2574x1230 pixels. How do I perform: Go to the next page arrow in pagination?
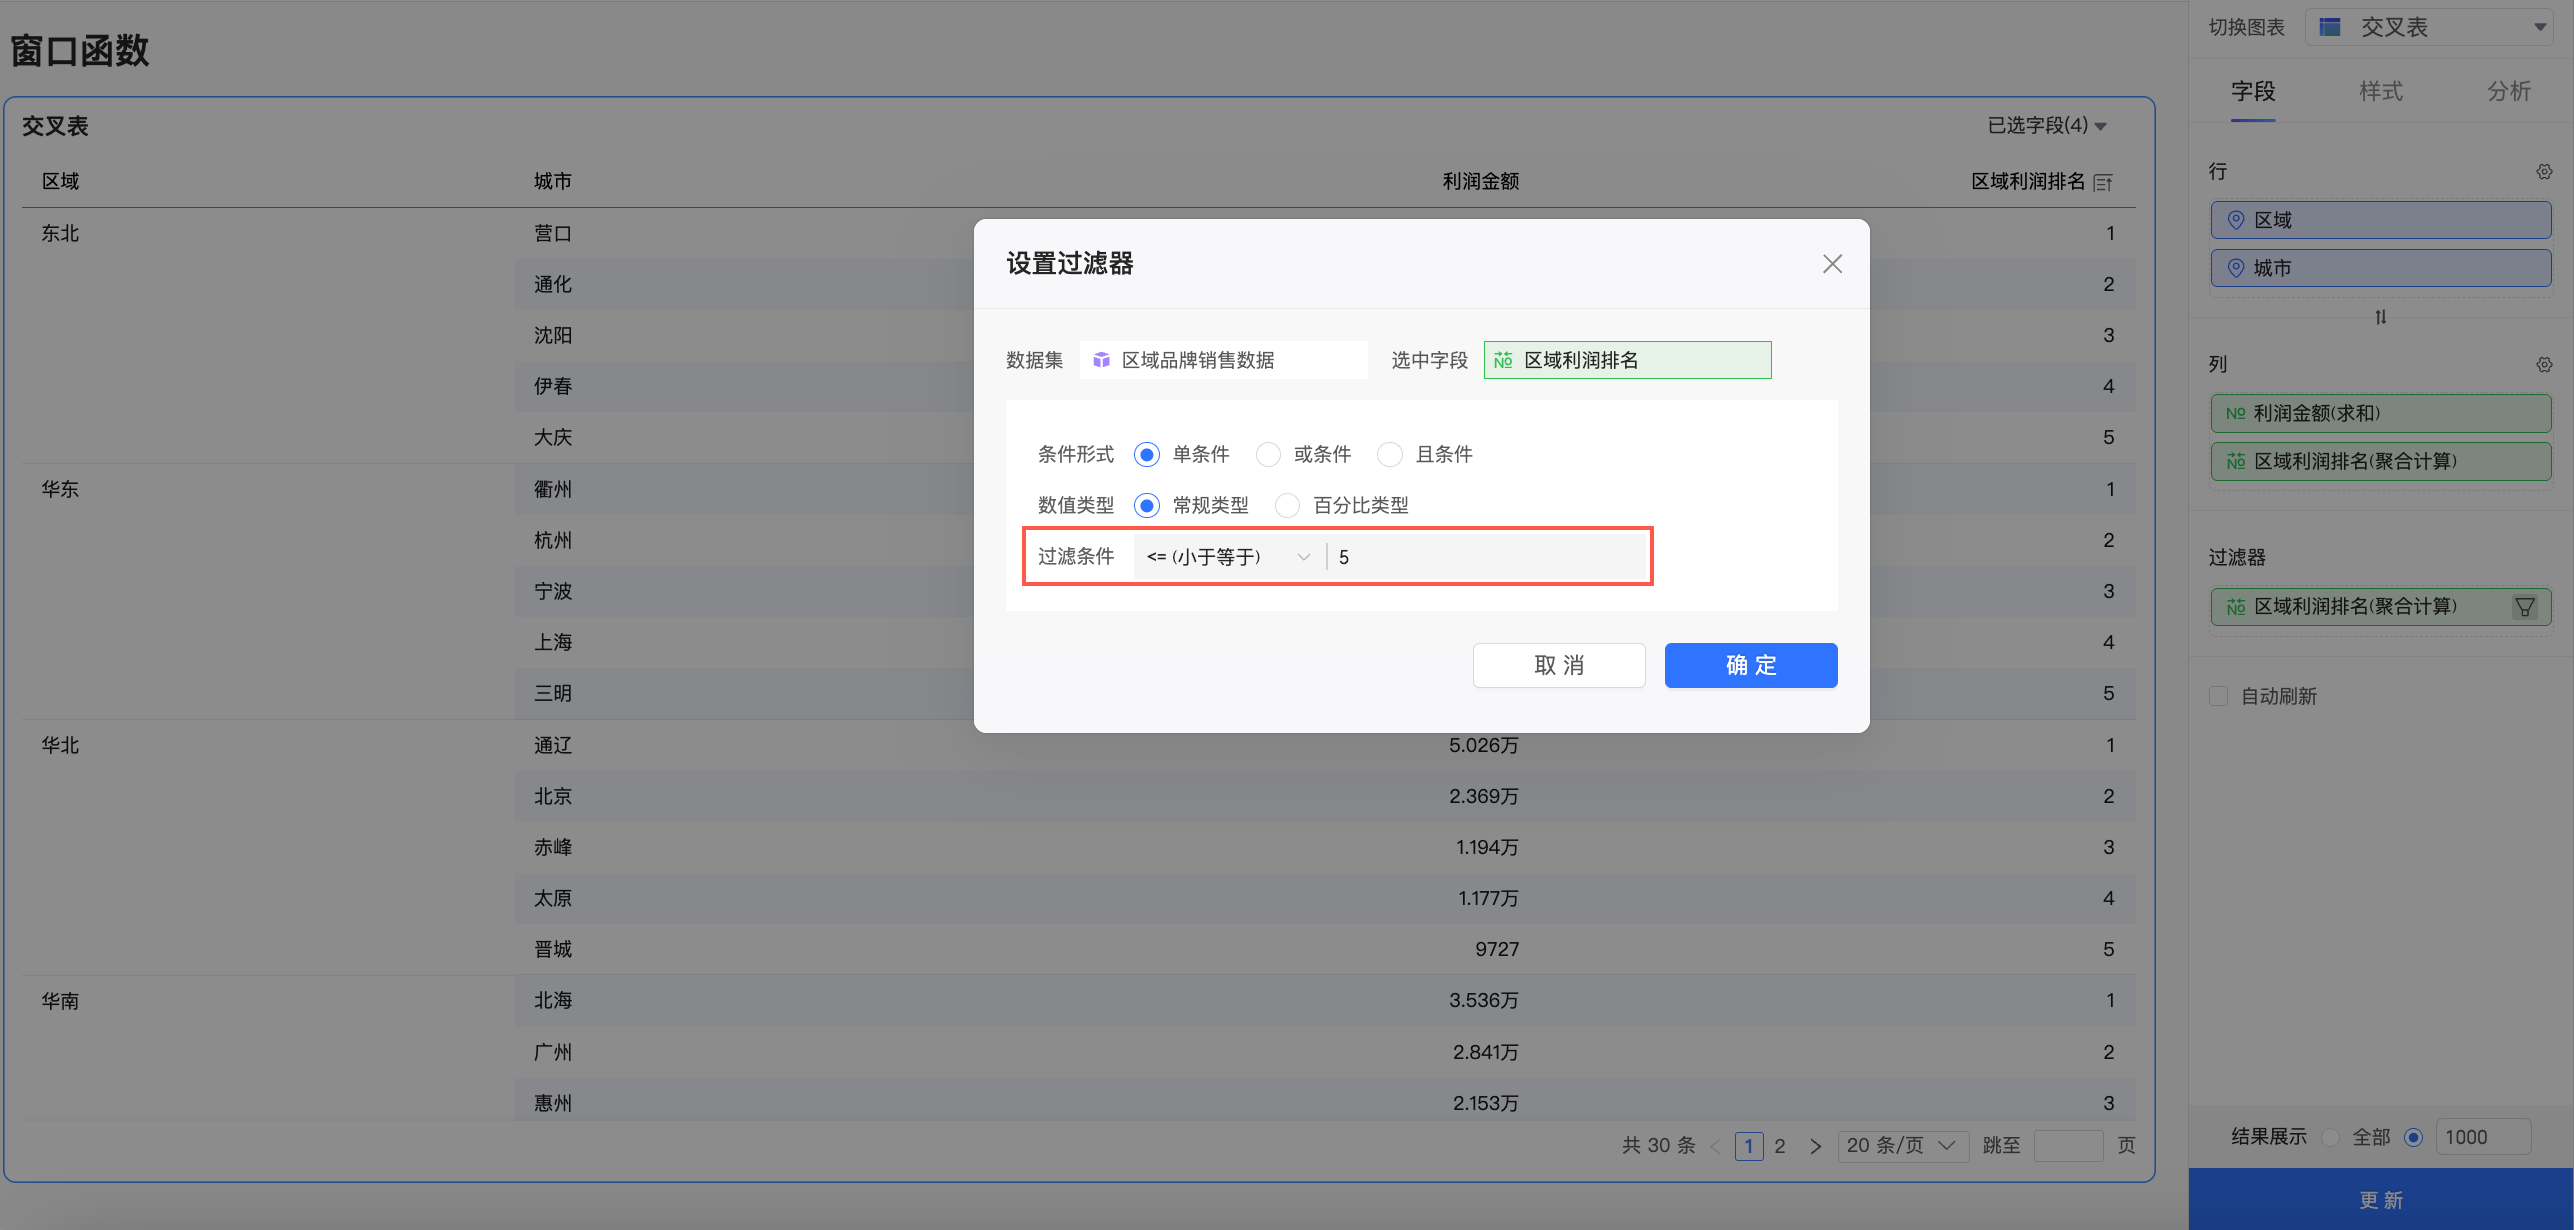pyautogui.click(x=1815, y=1146)
